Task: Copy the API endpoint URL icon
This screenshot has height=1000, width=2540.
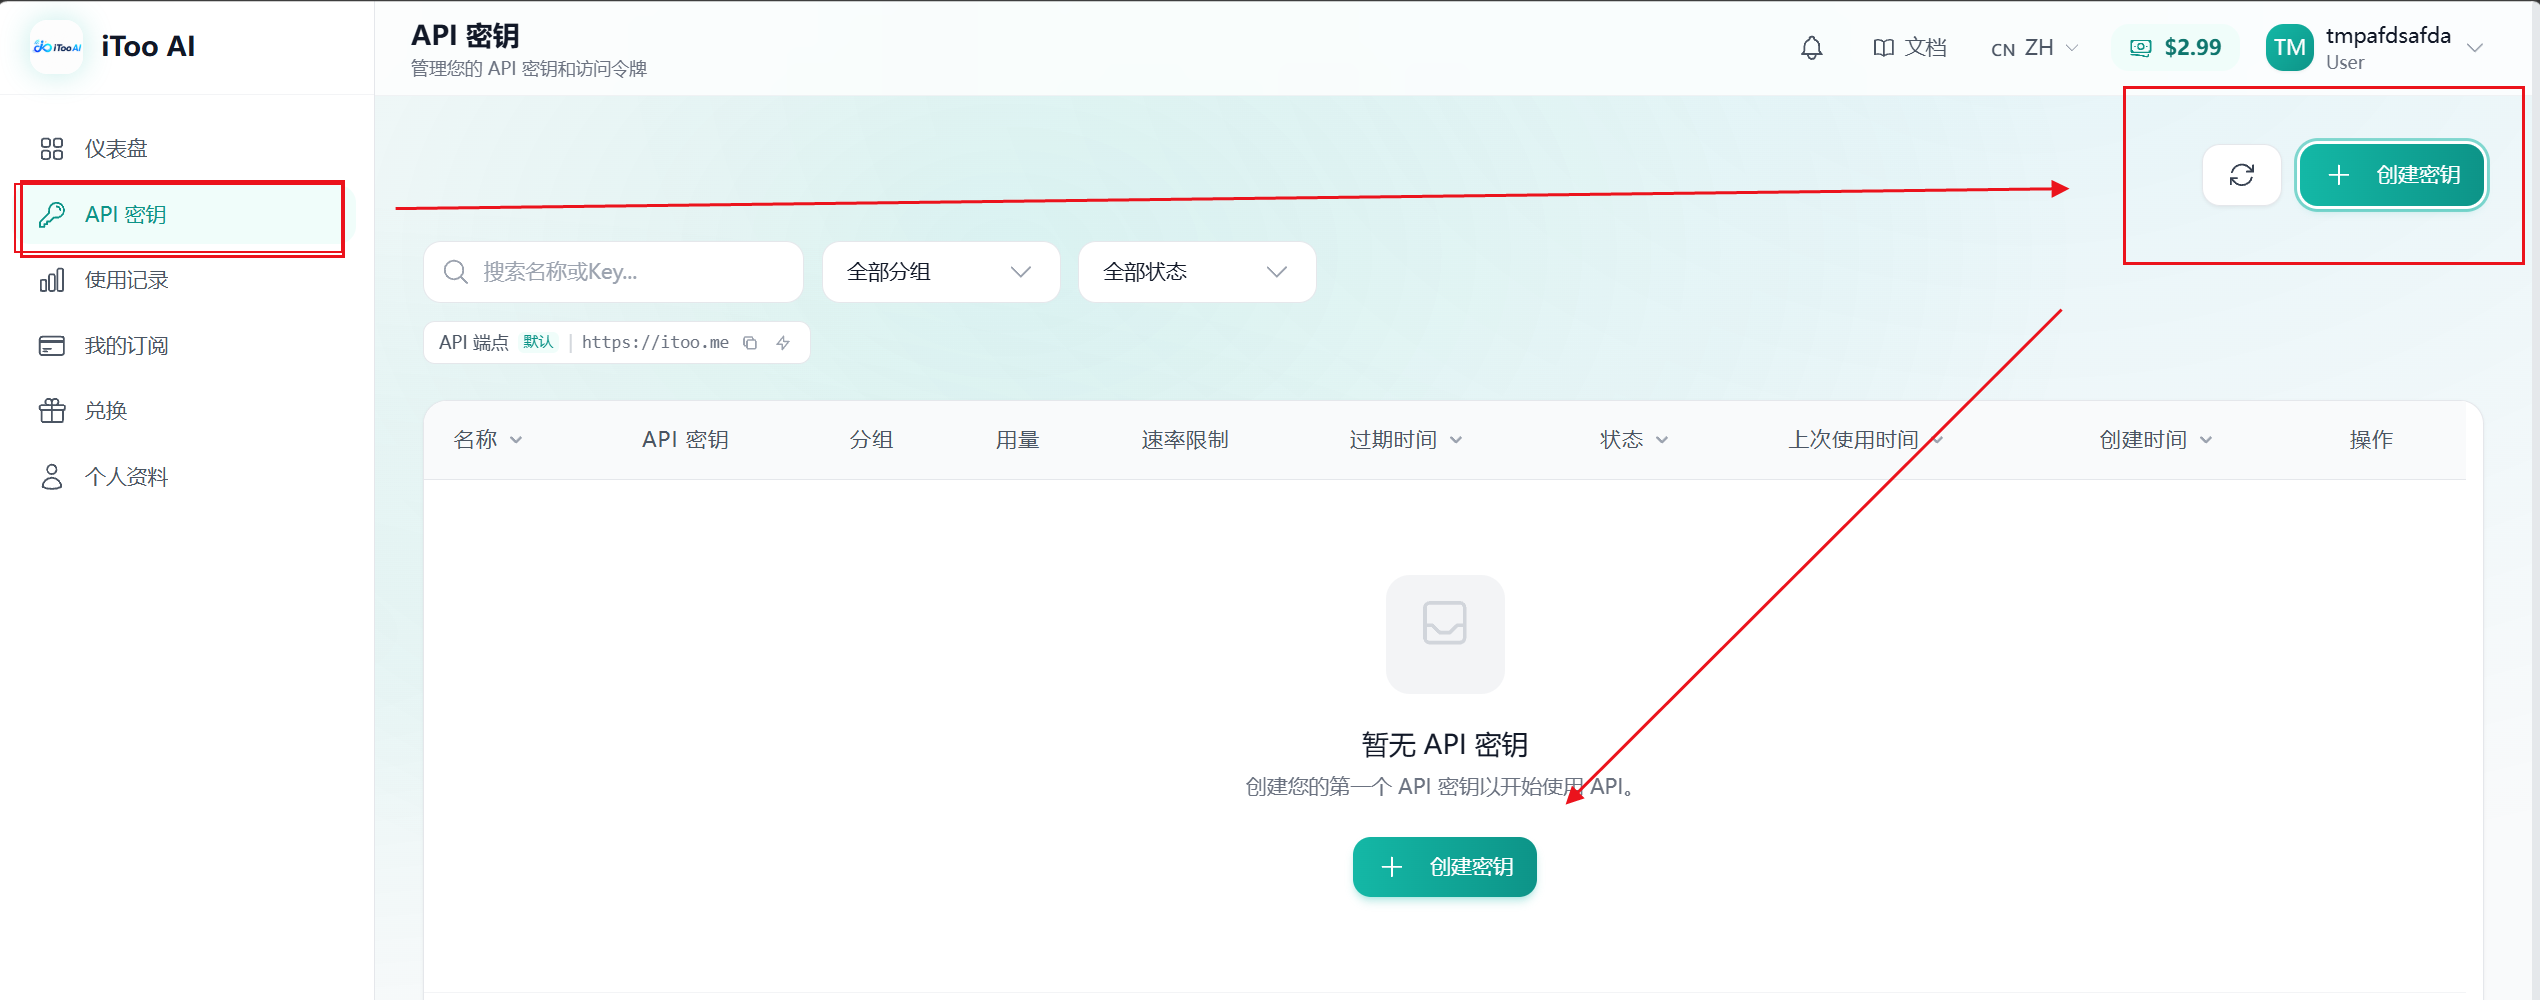Action: 750,343
